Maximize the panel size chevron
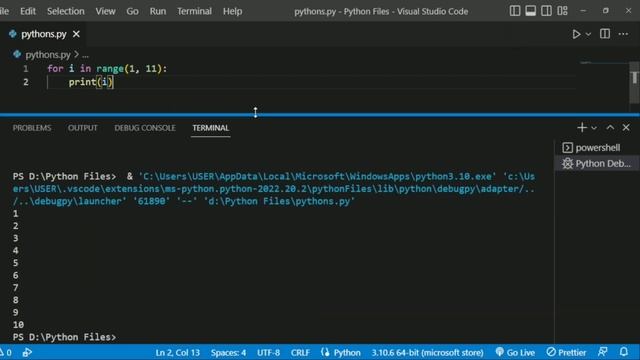Screen dimensions: 640x360 (610, 128)
